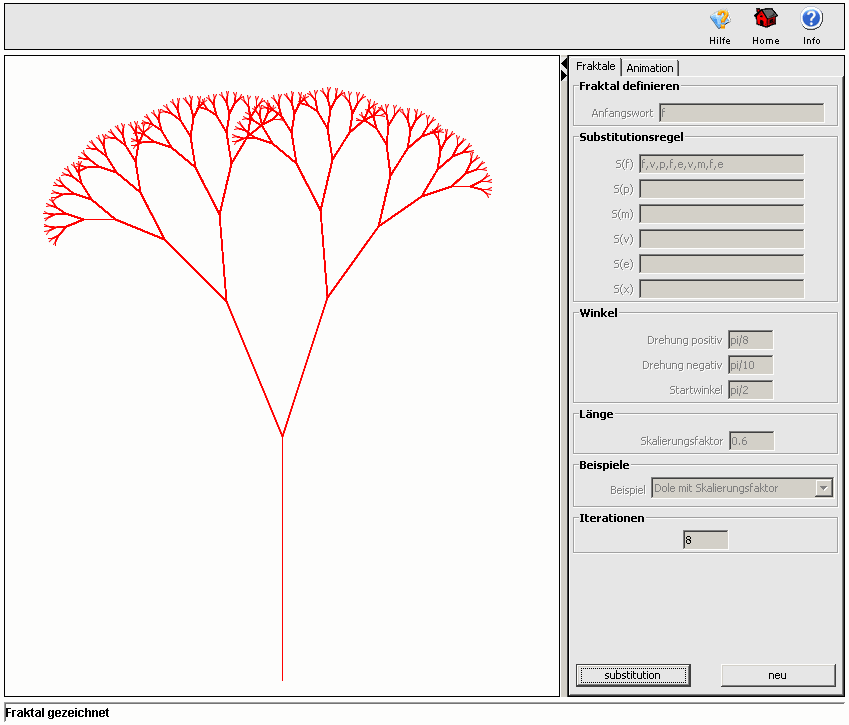Click the Drehung positiv angle field
Viewport: 849px width, 725px height.
pyautogui.click(x=750, y=340)
